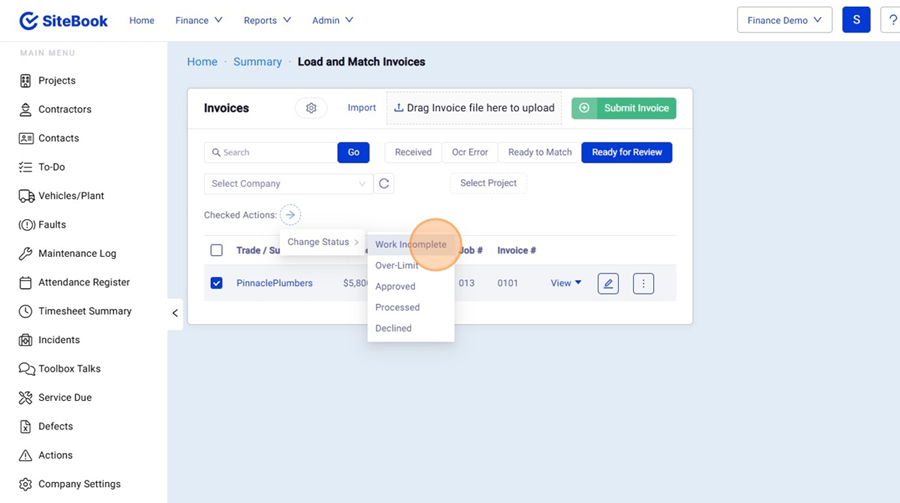The height and width of the screenshot is (503, 900).
Task: Open the three-dot menu on invoice row
Action: 643,284
